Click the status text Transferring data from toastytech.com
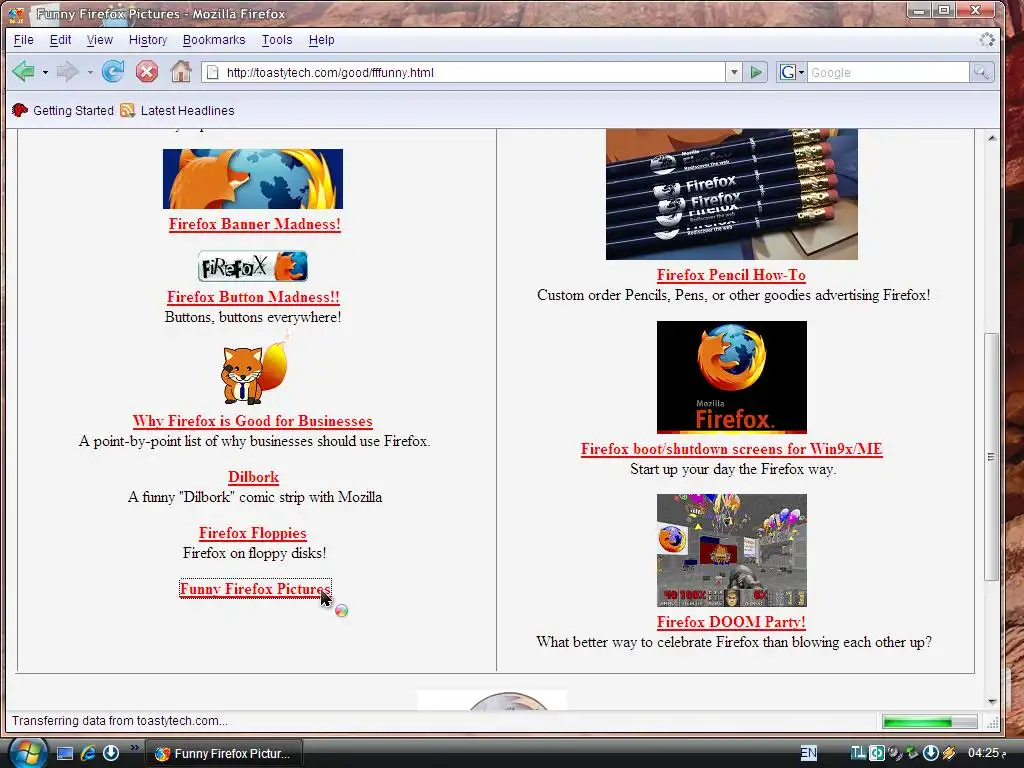Image resolution: width=1024 pixels, height=768 pixels. [x=120, y=721]
